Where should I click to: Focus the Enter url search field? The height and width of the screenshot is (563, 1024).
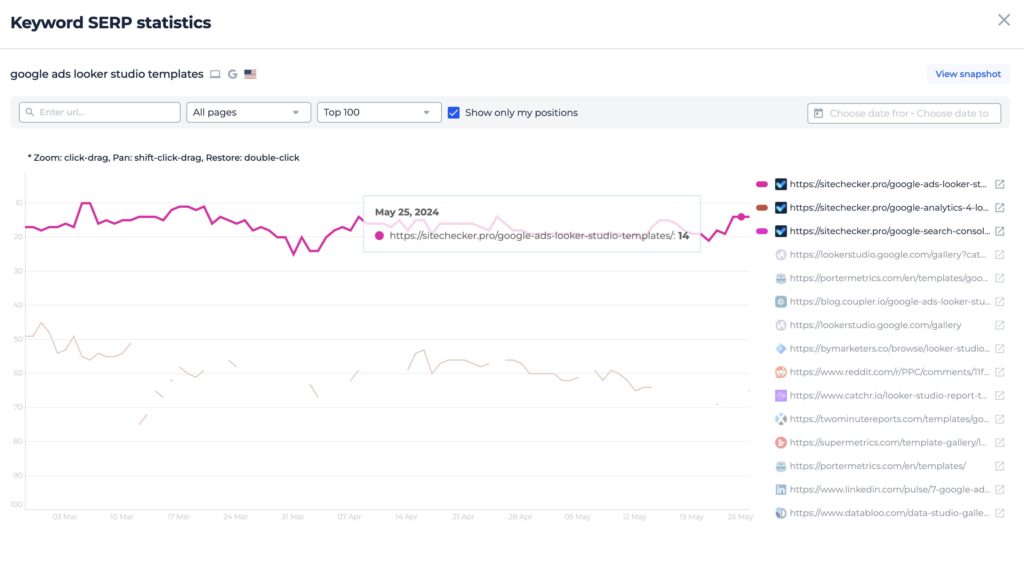[99, 112]
